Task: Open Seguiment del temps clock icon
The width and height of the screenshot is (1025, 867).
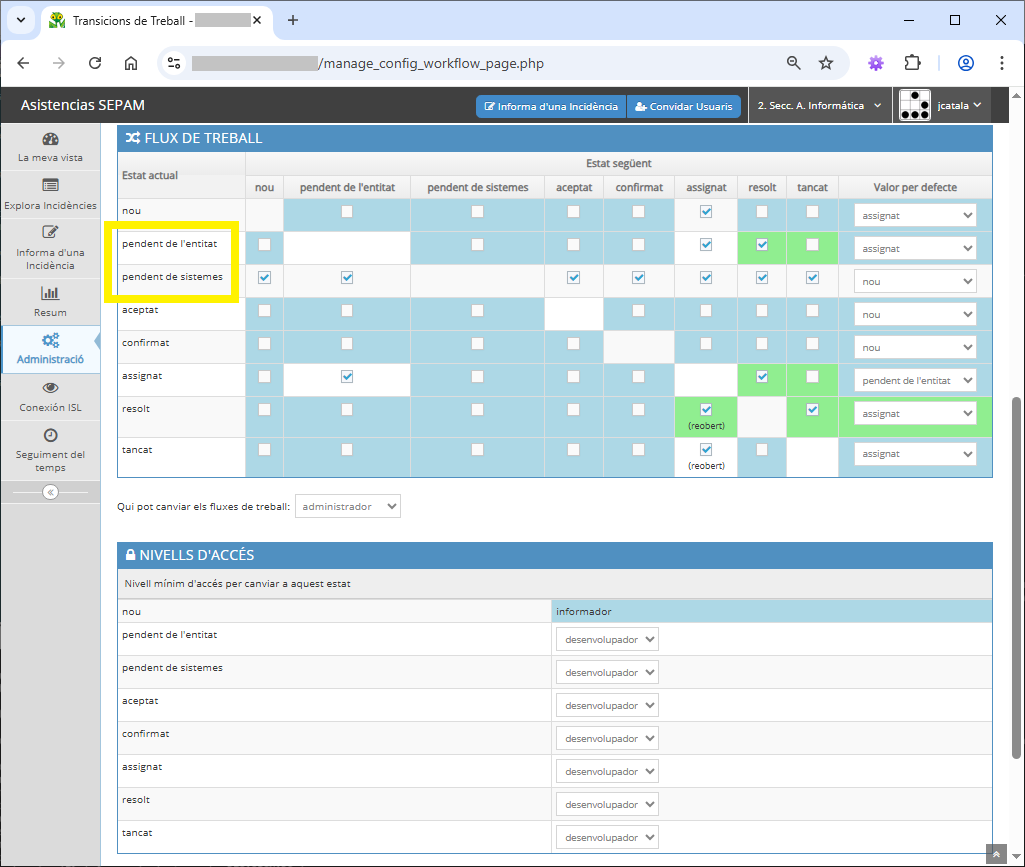Action: [x=50, y=436]
